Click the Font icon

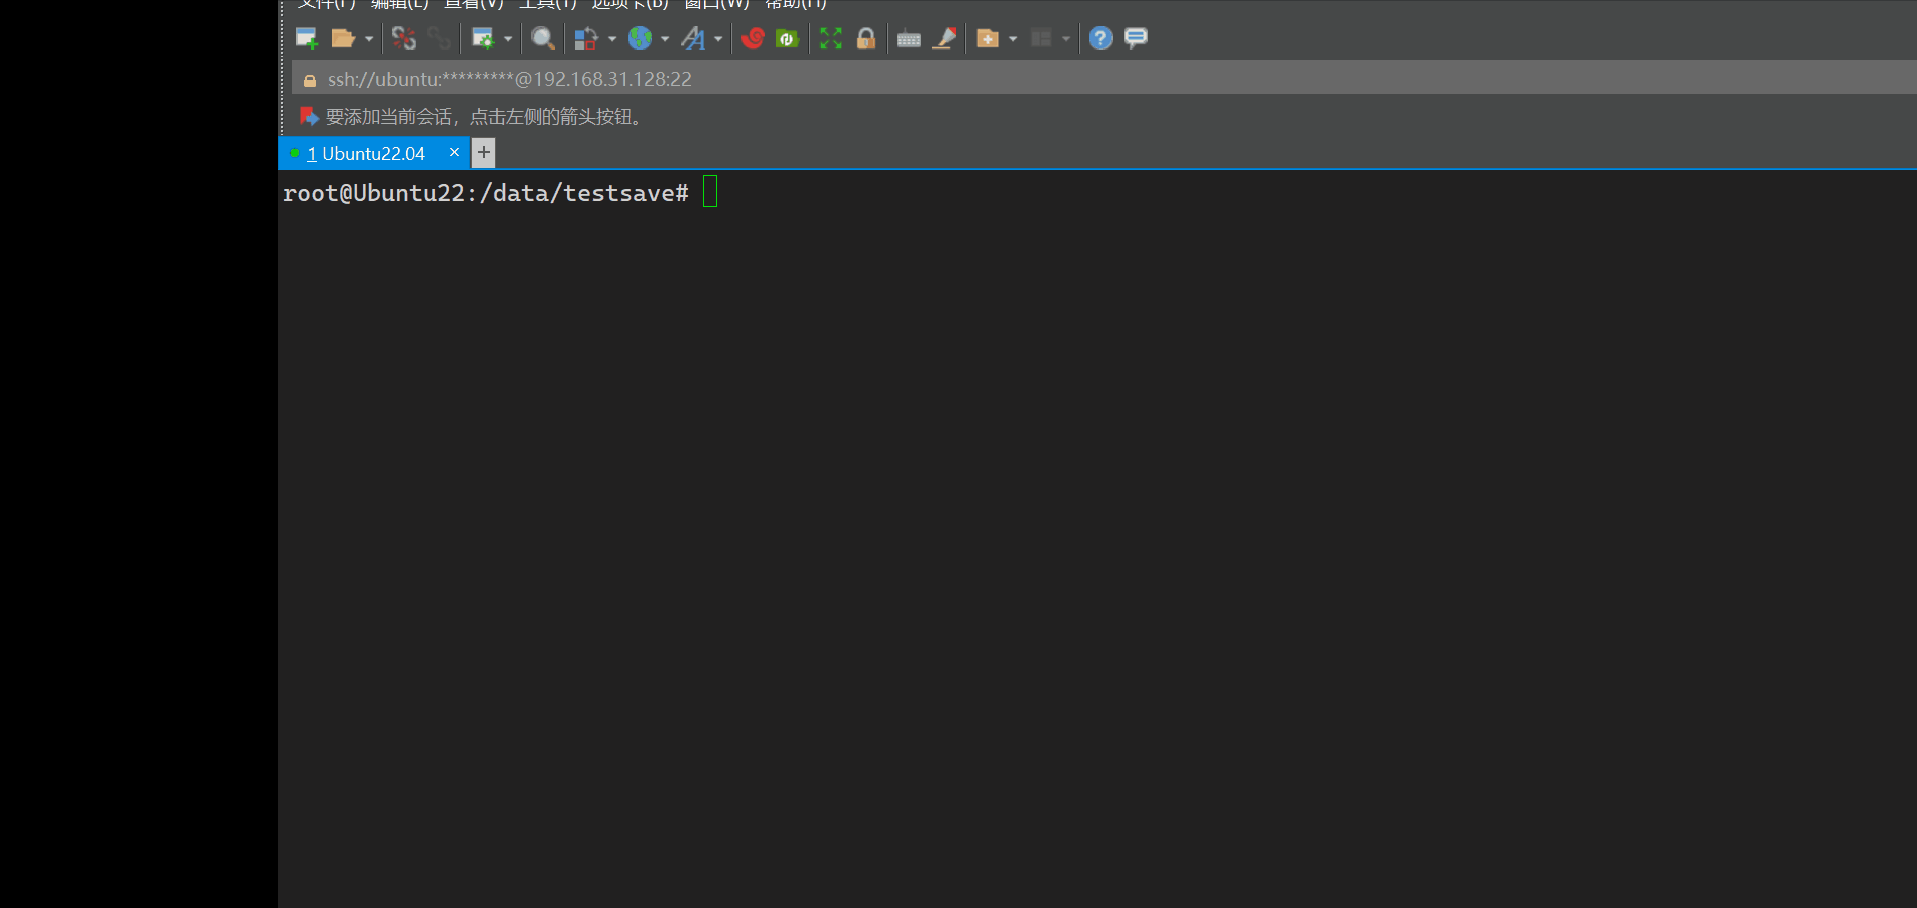pyautogui.click(x=693, y=39)
